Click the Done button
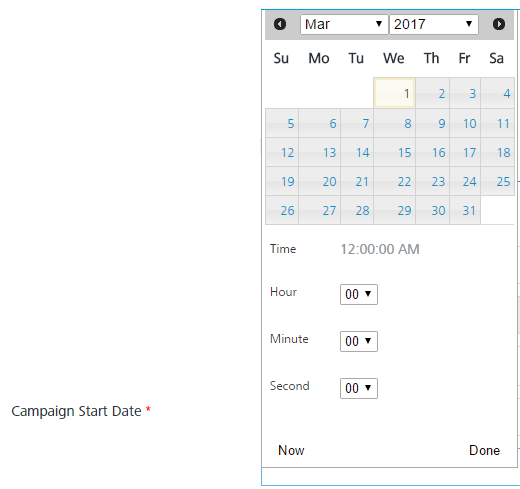This screenshot has height=489, width=520. (484, 450)
